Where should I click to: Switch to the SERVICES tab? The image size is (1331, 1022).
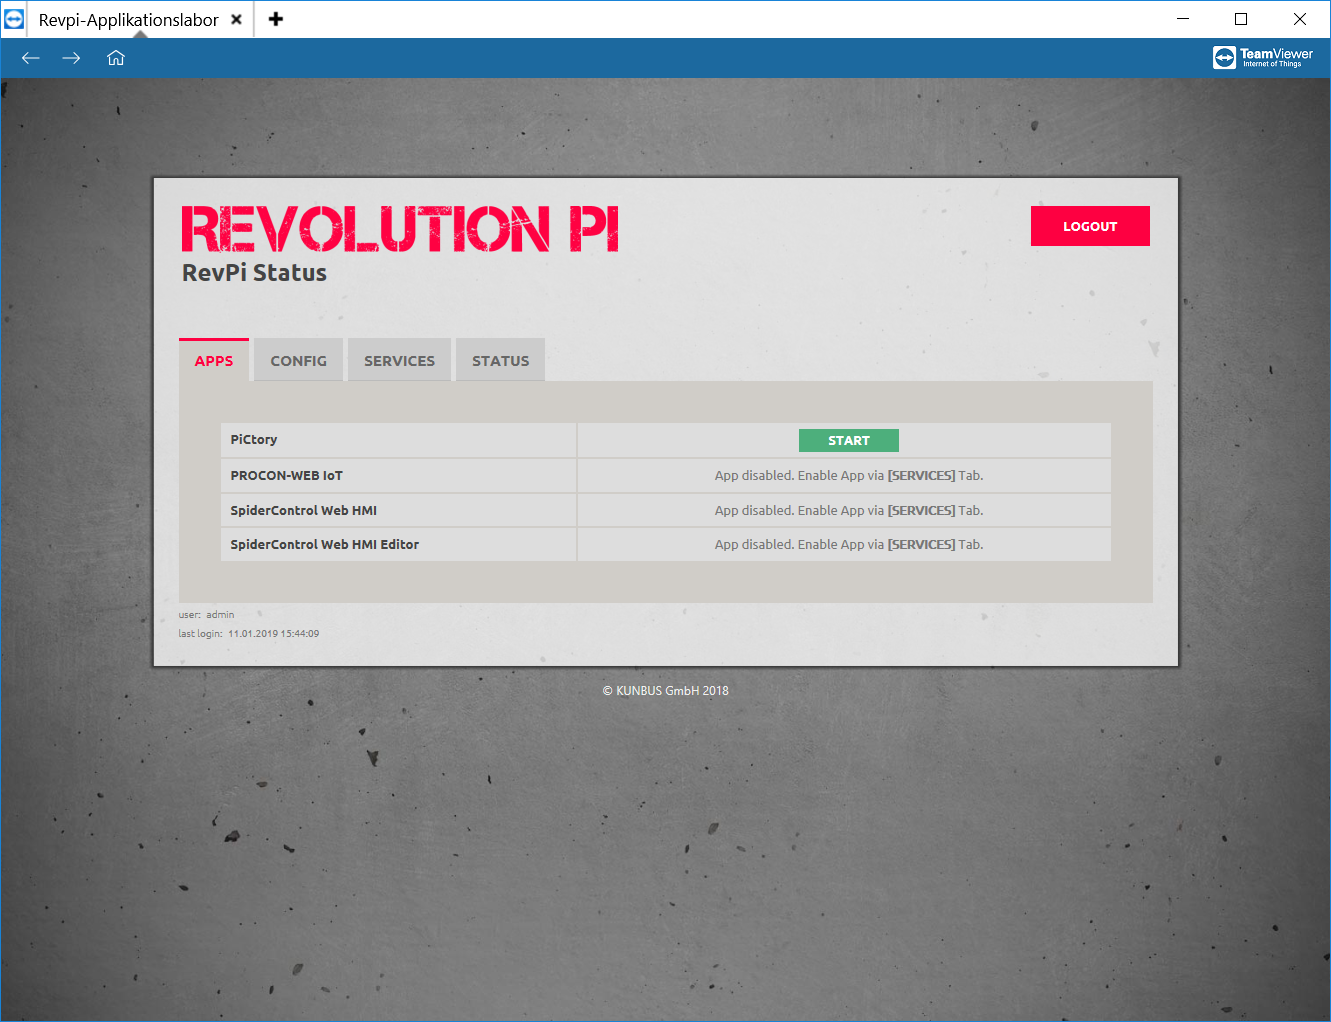399,360
